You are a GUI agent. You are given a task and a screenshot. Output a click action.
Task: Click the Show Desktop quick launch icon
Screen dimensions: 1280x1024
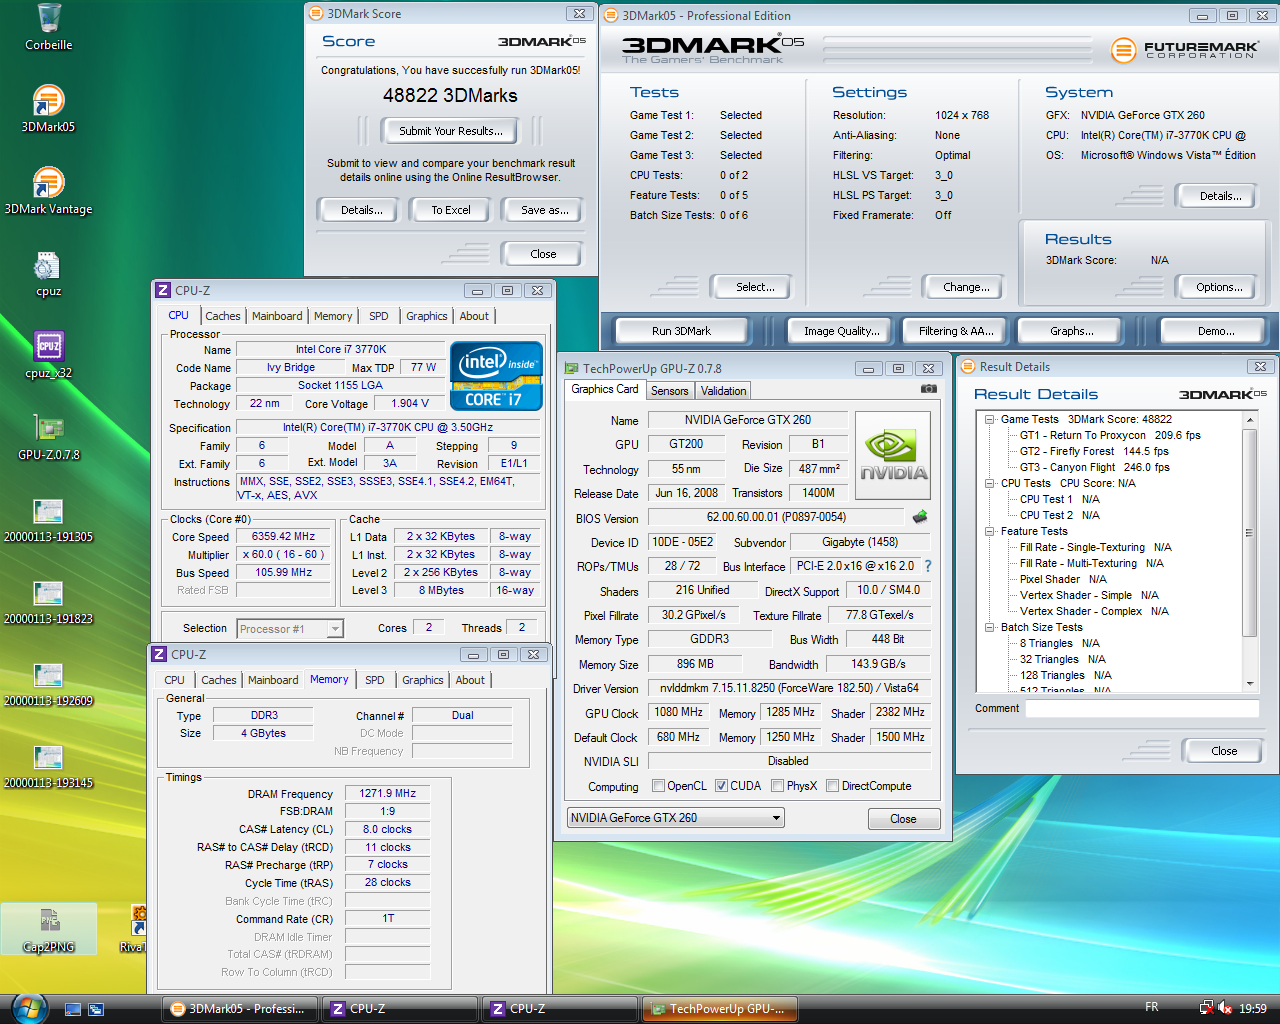(72, 1009)
